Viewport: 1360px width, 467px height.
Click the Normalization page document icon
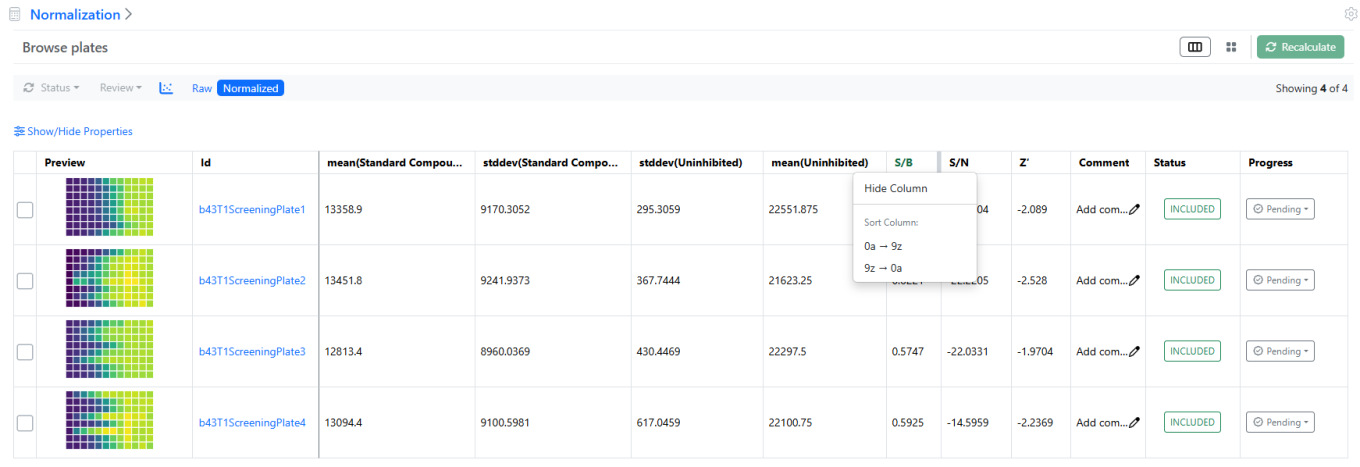(14, 15)
